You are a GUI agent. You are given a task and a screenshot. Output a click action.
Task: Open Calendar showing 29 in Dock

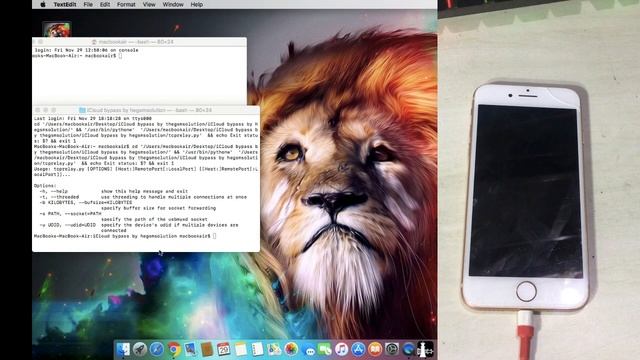(224, 349)
